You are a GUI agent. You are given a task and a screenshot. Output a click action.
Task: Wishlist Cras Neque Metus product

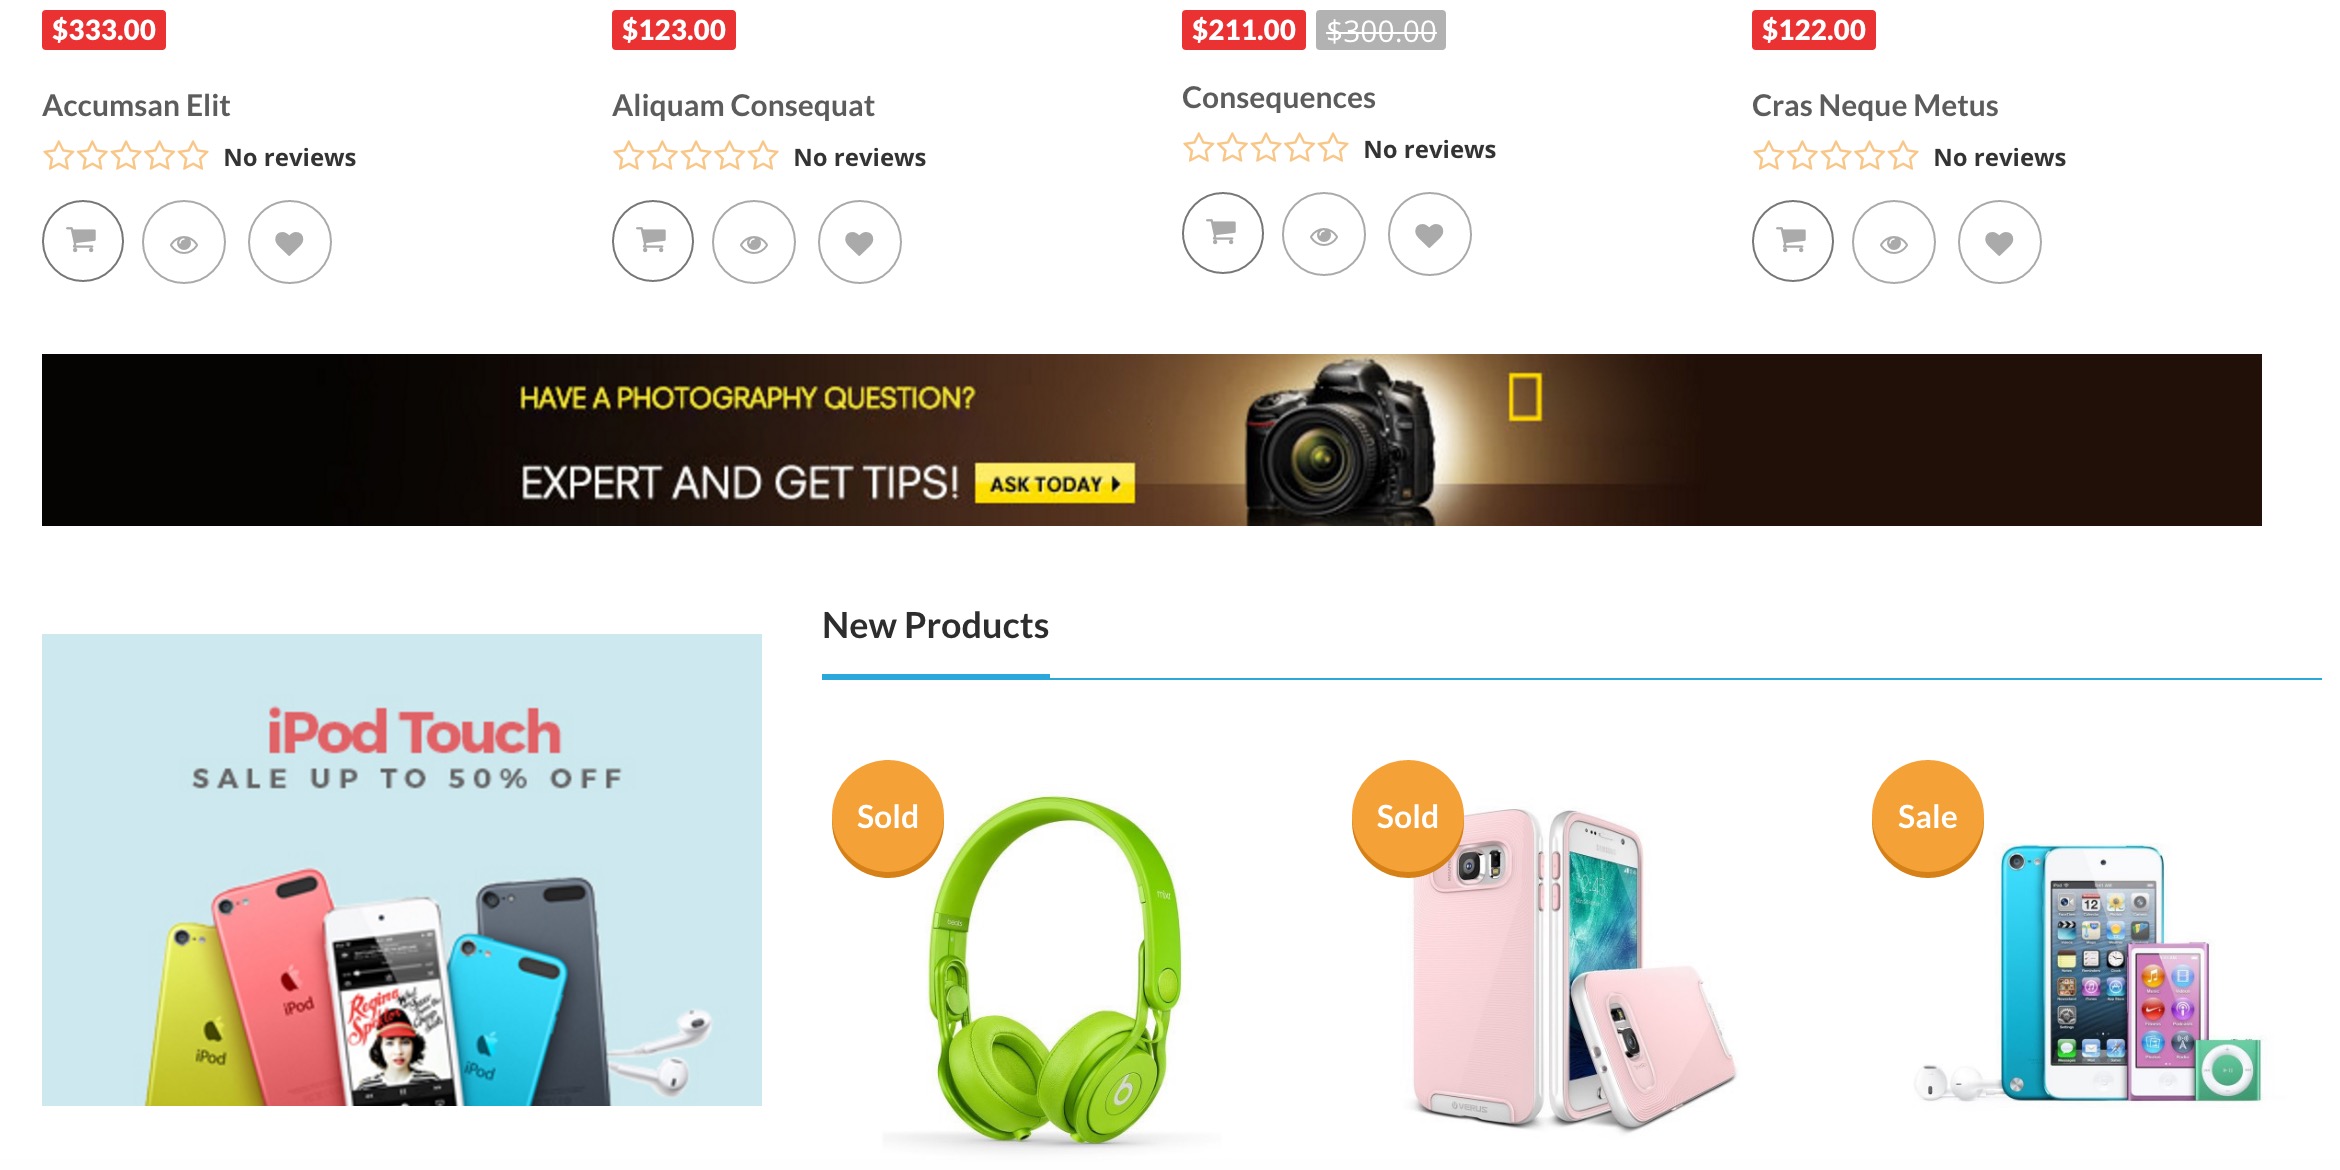[2000, 242]
